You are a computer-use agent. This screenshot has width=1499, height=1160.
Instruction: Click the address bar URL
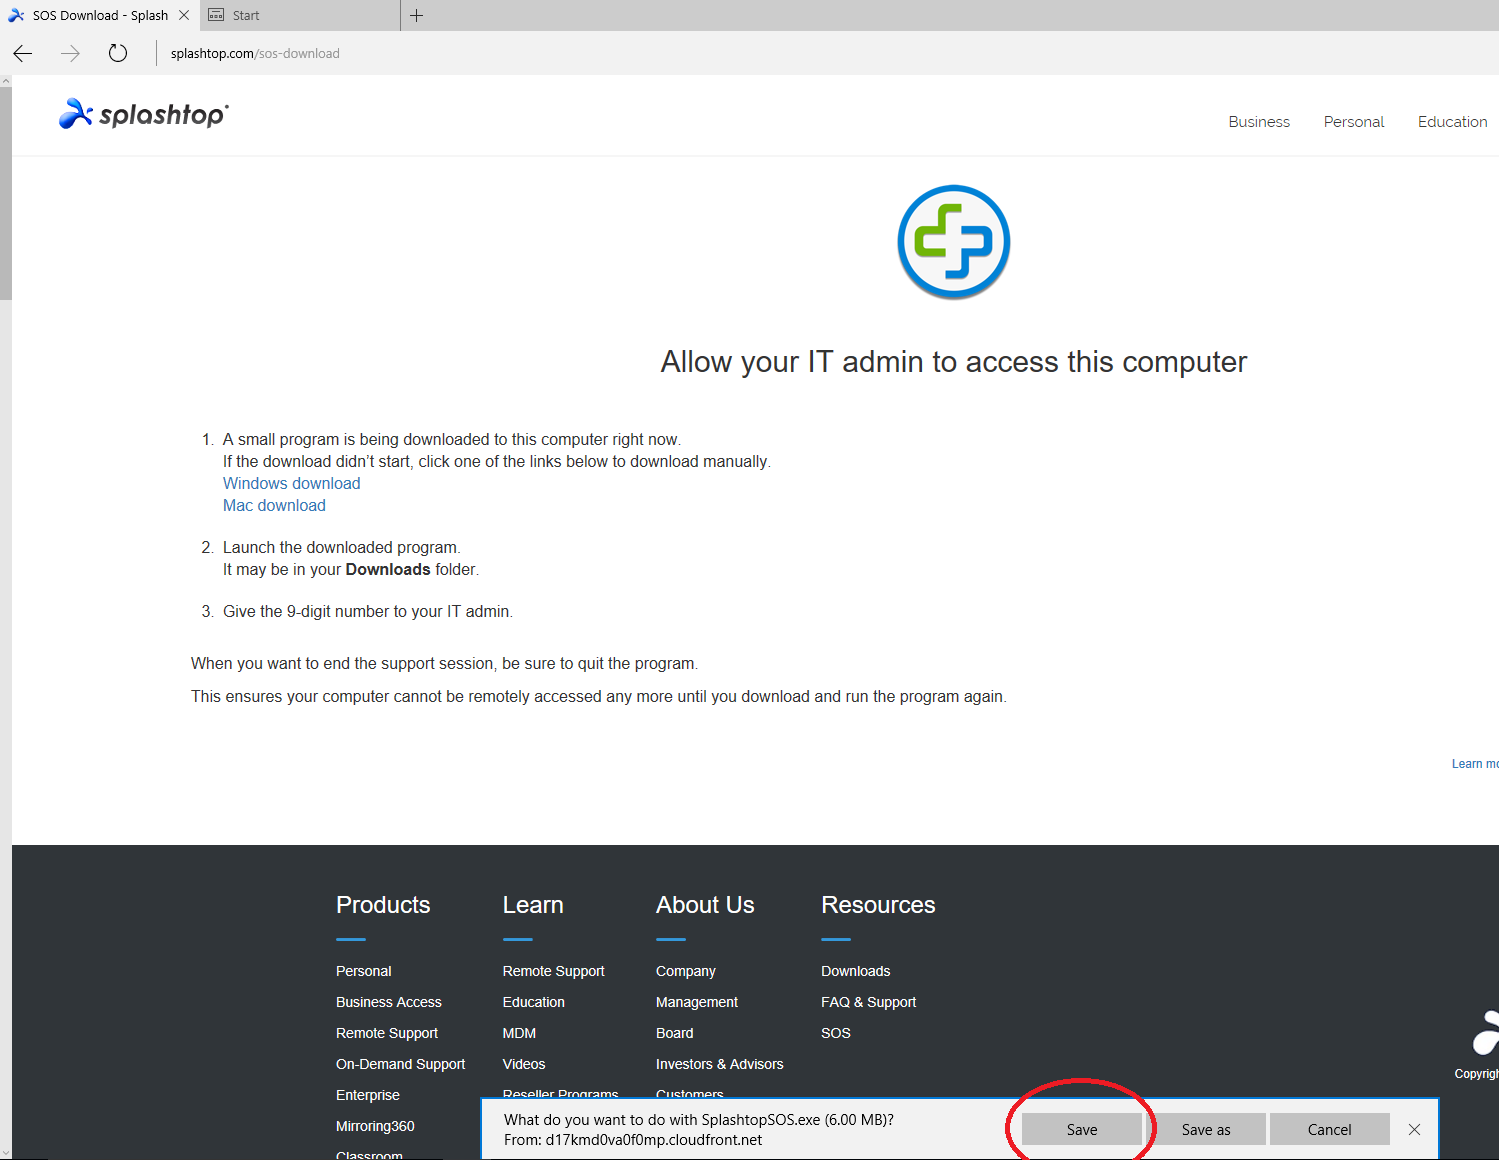(x=255, y=54)
